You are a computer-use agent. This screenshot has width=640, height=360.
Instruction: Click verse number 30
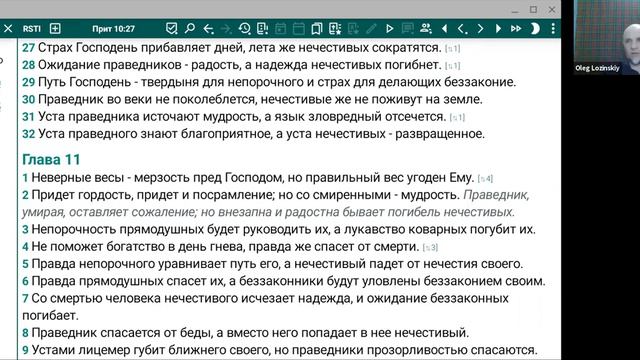click(28, 99)
